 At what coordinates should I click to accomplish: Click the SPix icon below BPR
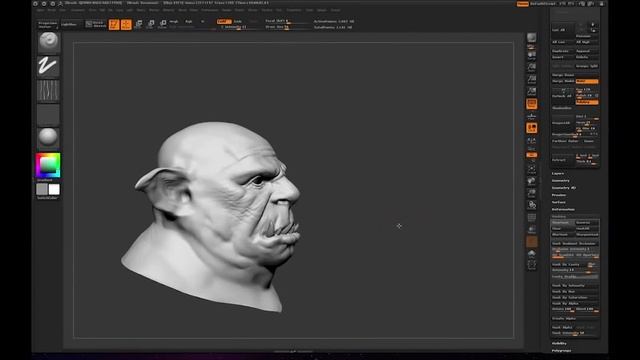[x=531, y=47]
